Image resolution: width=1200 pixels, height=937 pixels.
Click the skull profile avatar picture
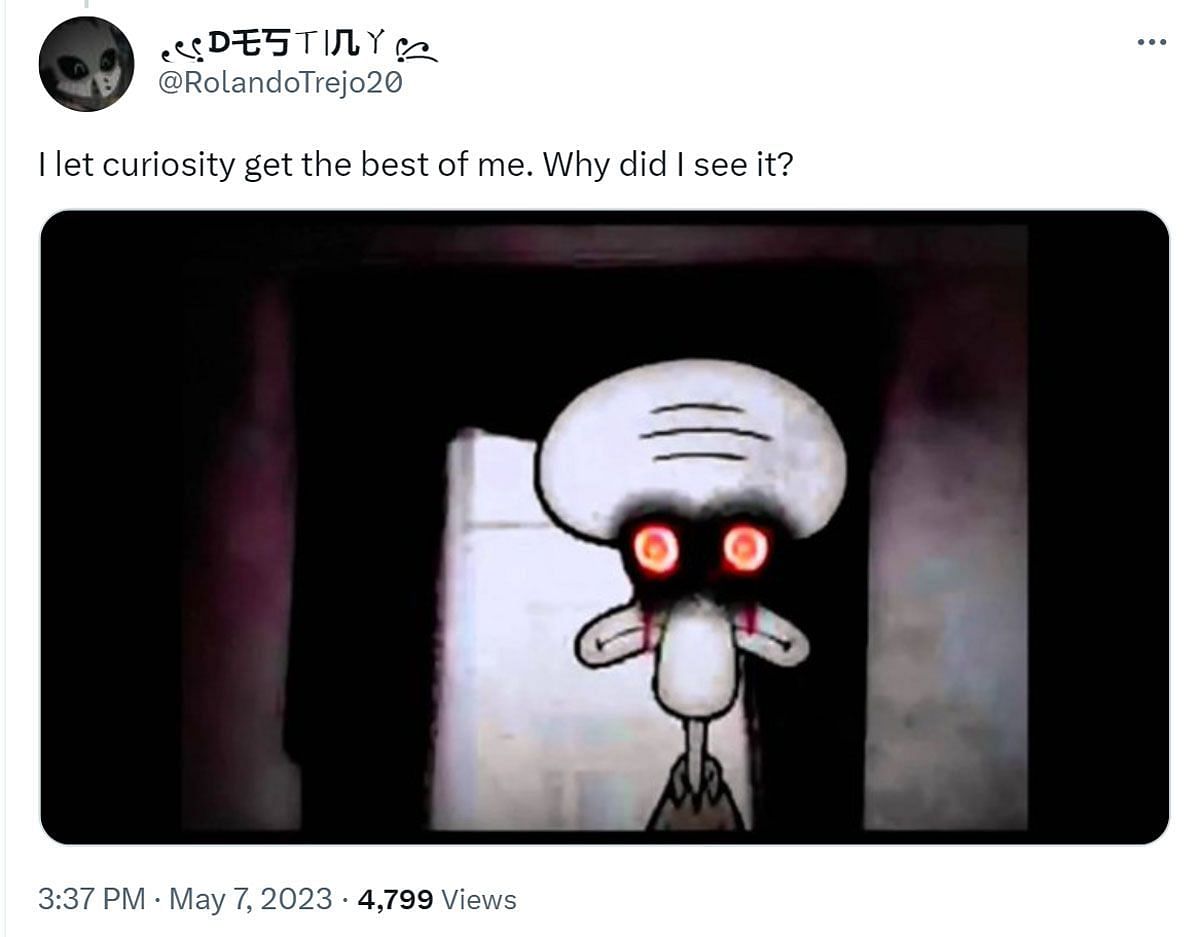coord(86,64)
